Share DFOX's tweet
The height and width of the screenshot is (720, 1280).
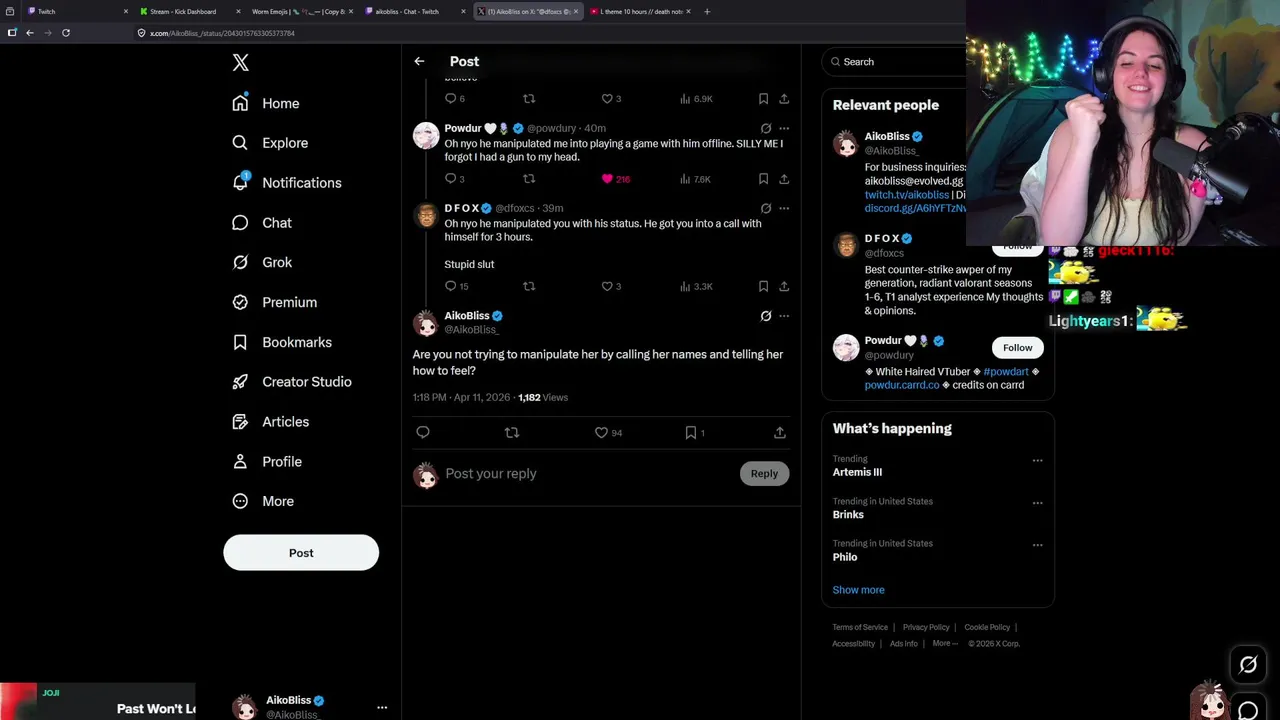point(784,286)
